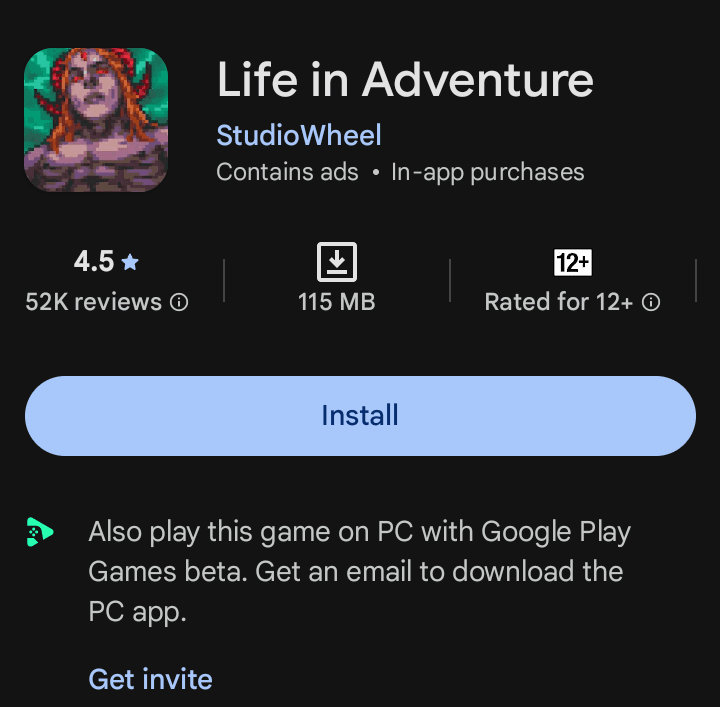The height and width of the screenshot is (707, 720).
Task: Select the 4.5 rating number
Action: point(93,262)
